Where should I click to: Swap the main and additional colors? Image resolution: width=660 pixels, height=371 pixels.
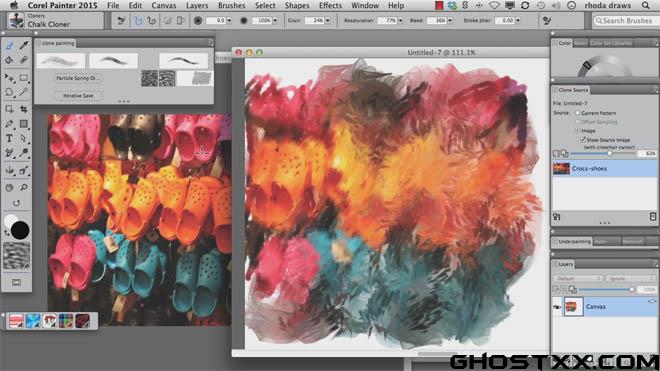point(7,232)
